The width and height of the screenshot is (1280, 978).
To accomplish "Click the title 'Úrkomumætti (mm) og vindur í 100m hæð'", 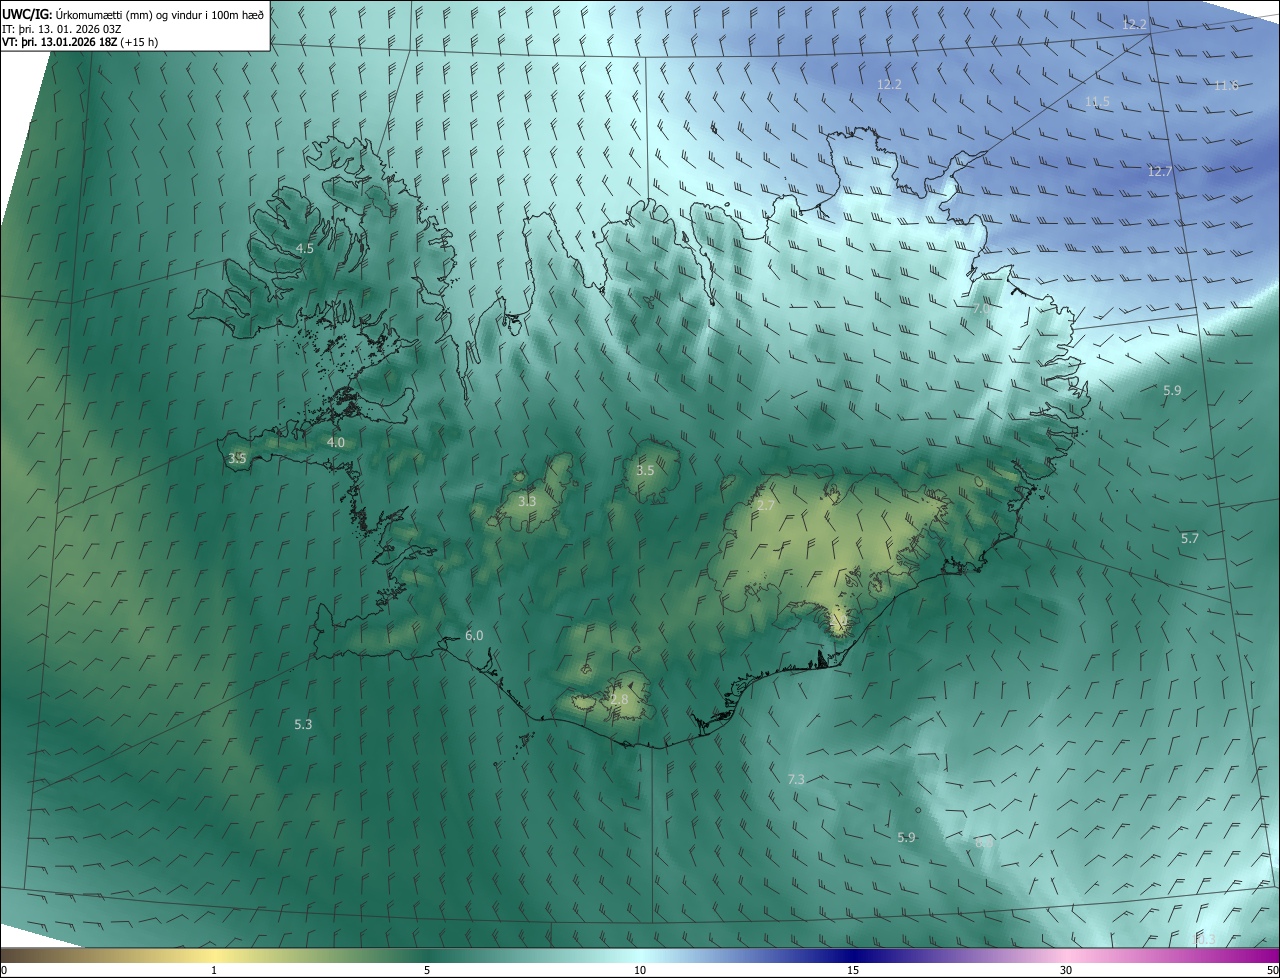I will (158, 13).
